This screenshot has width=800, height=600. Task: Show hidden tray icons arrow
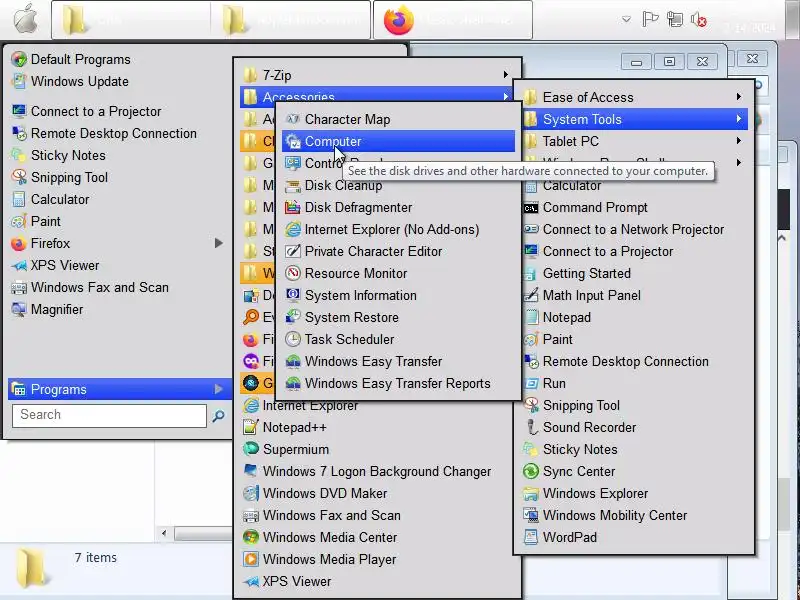tap(626, 19)
